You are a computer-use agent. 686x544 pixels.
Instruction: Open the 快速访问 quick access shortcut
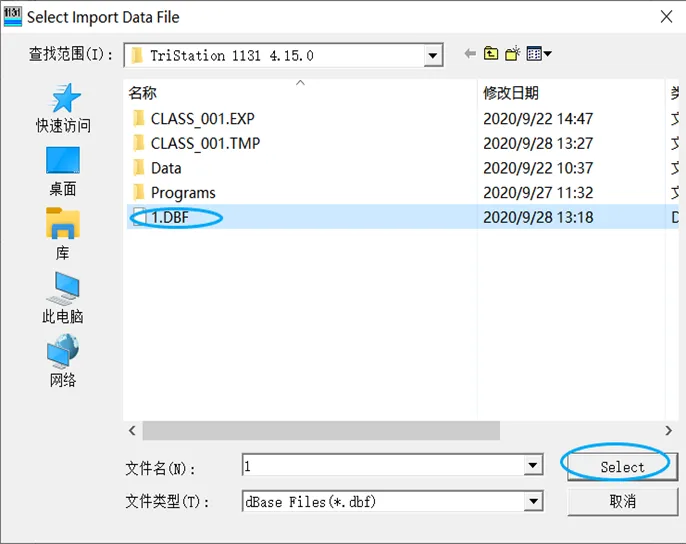point(63,108)
